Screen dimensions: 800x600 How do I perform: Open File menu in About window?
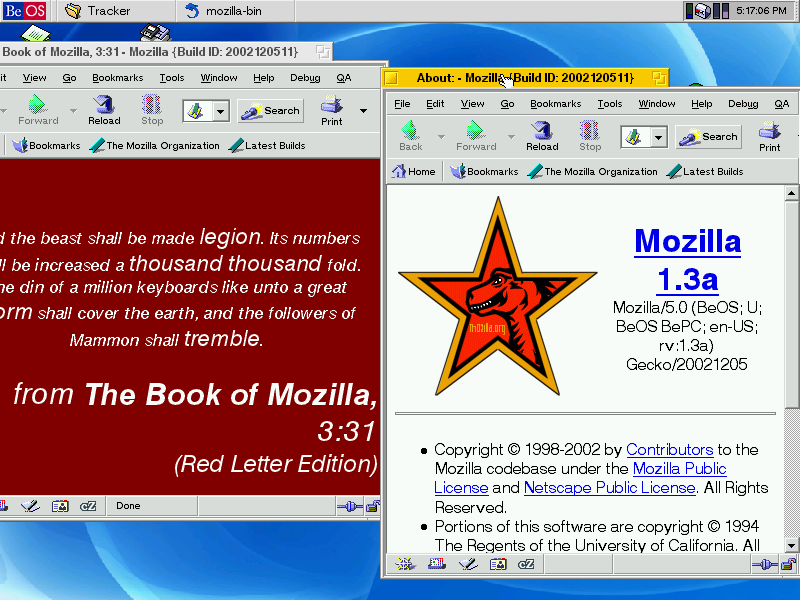click(x=402, y=104)
